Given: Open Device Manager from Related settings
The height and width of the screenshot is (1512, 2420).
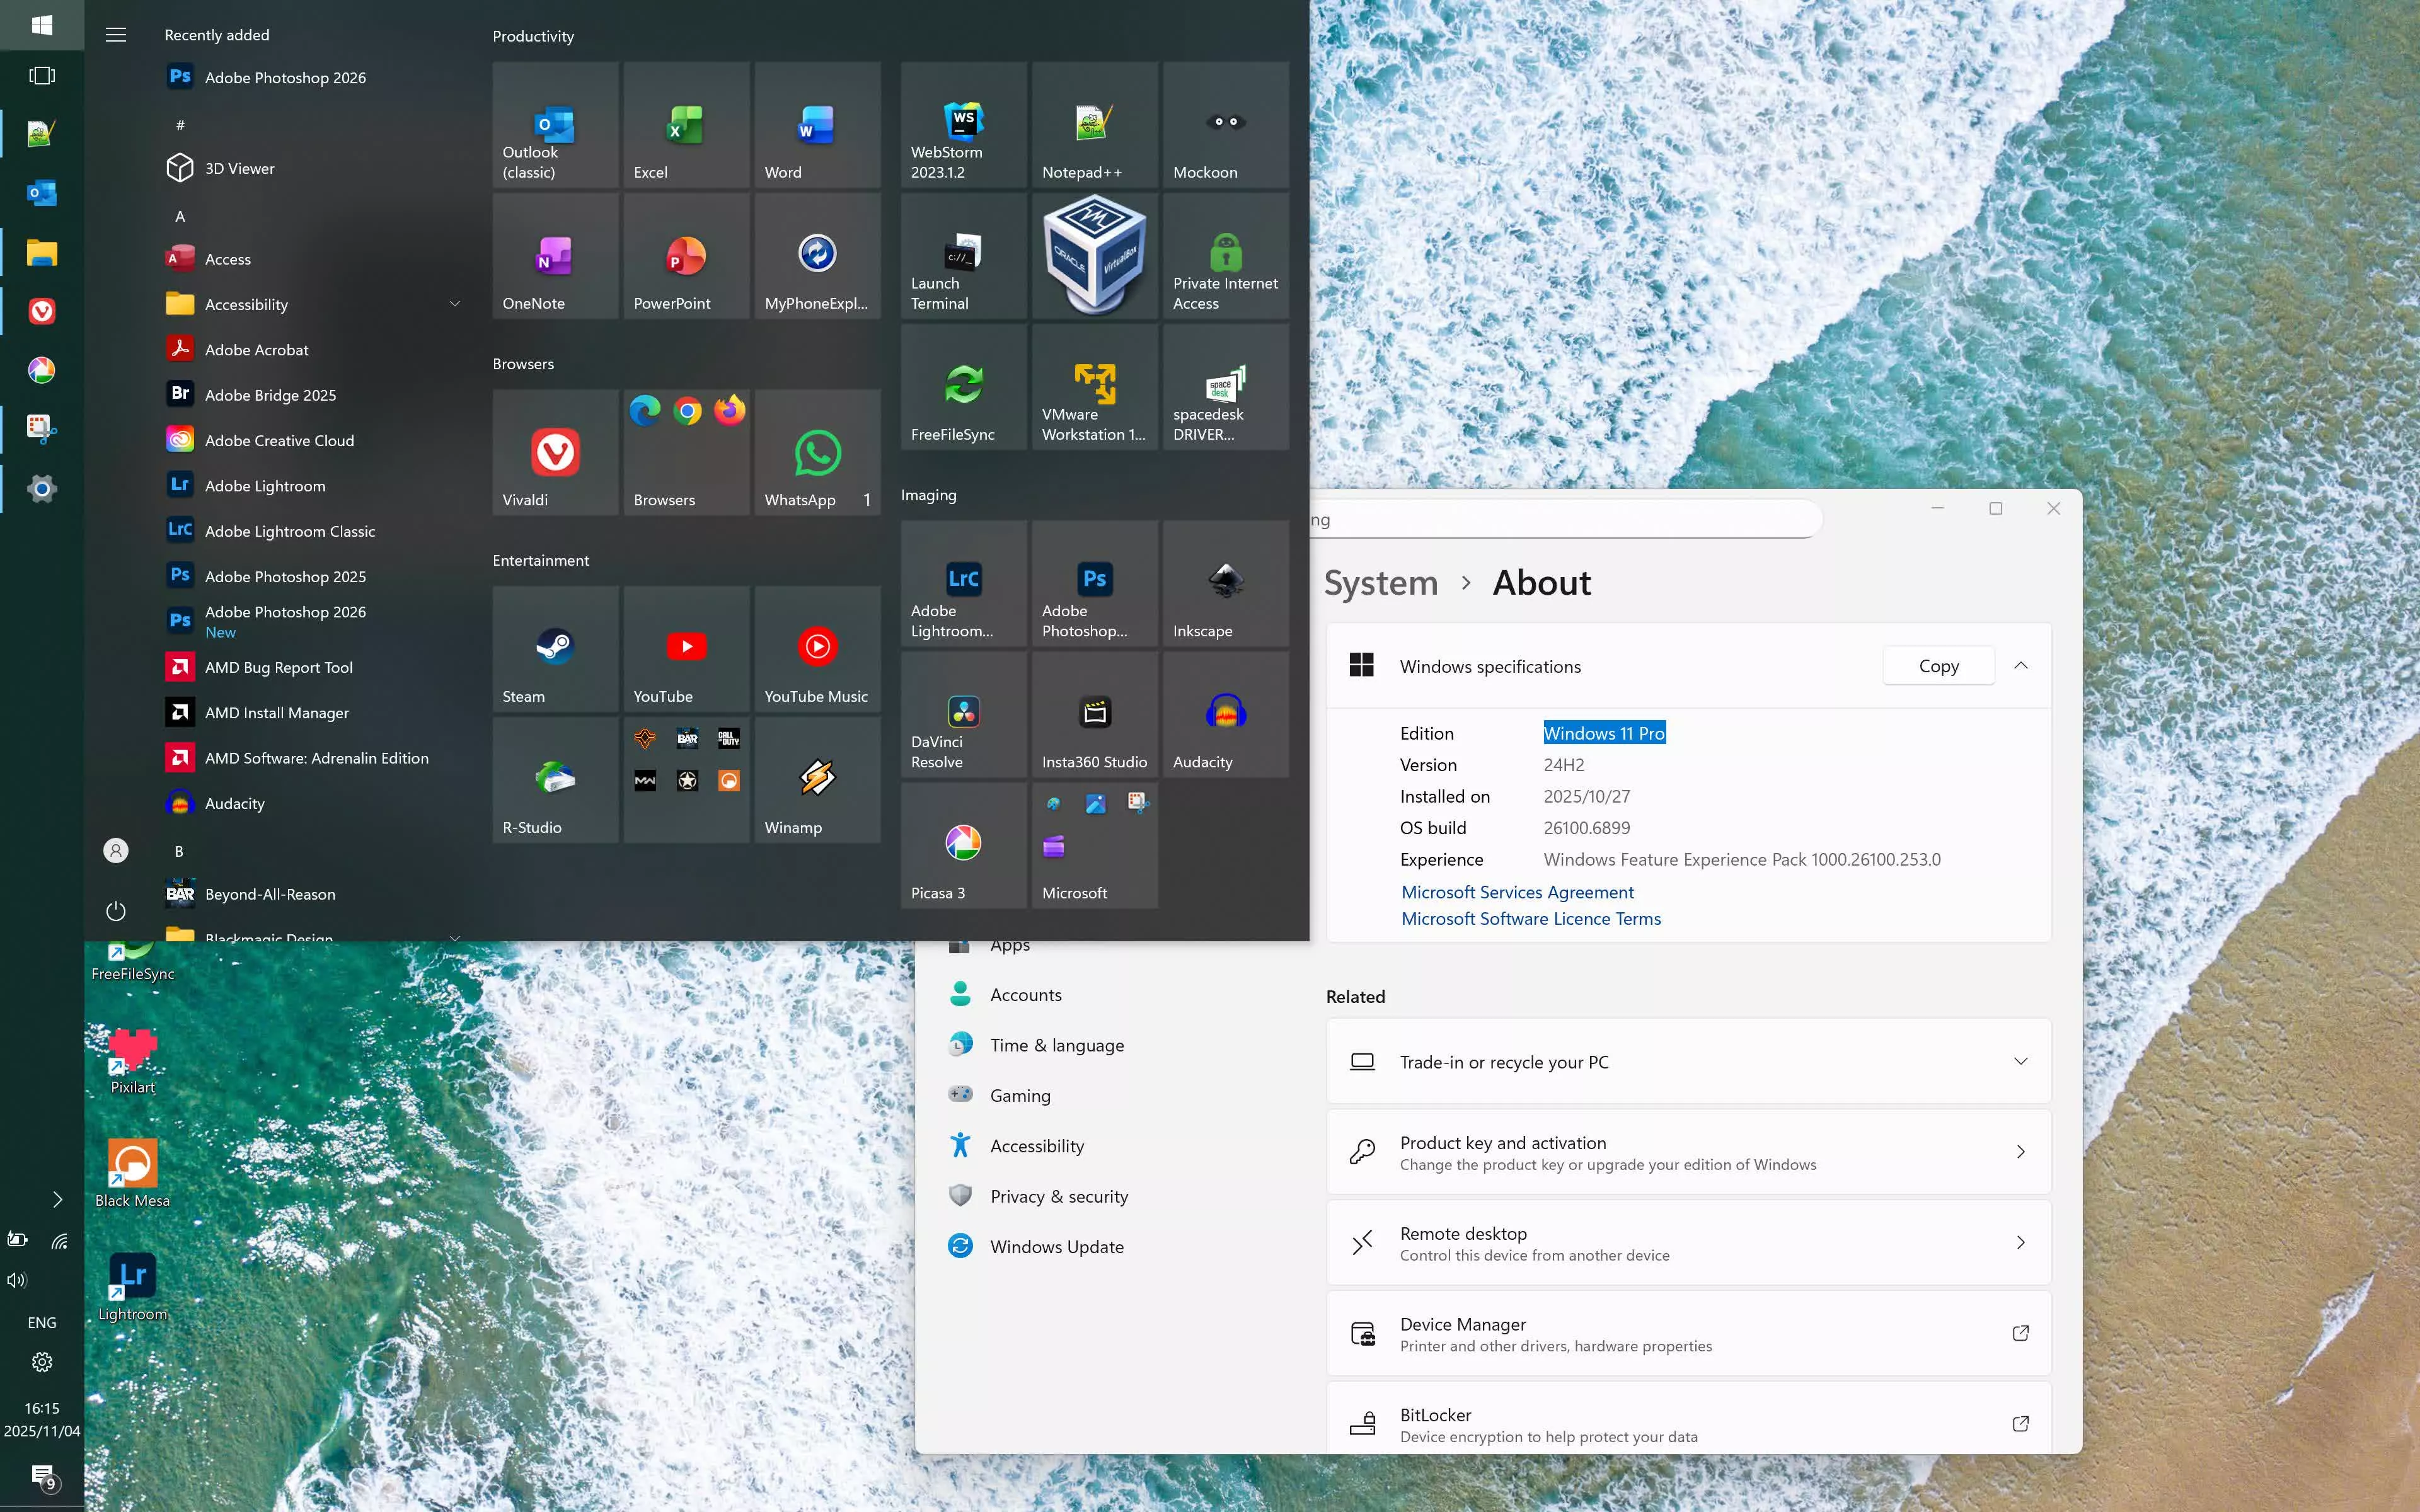Looking at the screenshot, I should 1688,1333.
